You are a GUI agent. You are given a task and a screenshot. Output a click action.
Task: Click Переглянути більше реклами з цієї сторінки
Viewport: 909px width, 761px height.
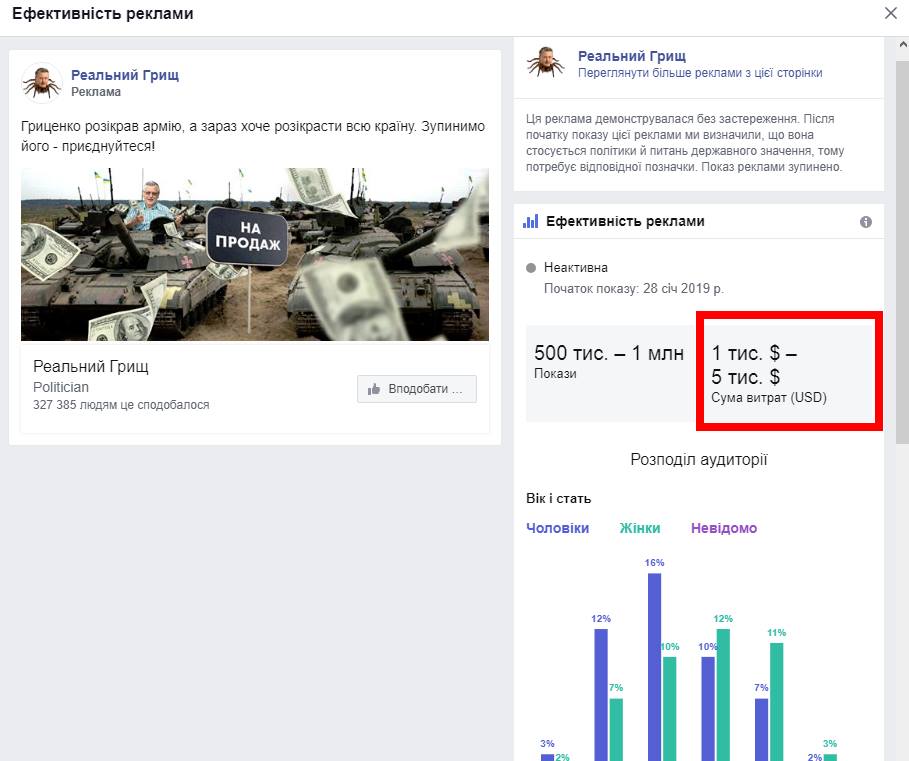[700, 73]
